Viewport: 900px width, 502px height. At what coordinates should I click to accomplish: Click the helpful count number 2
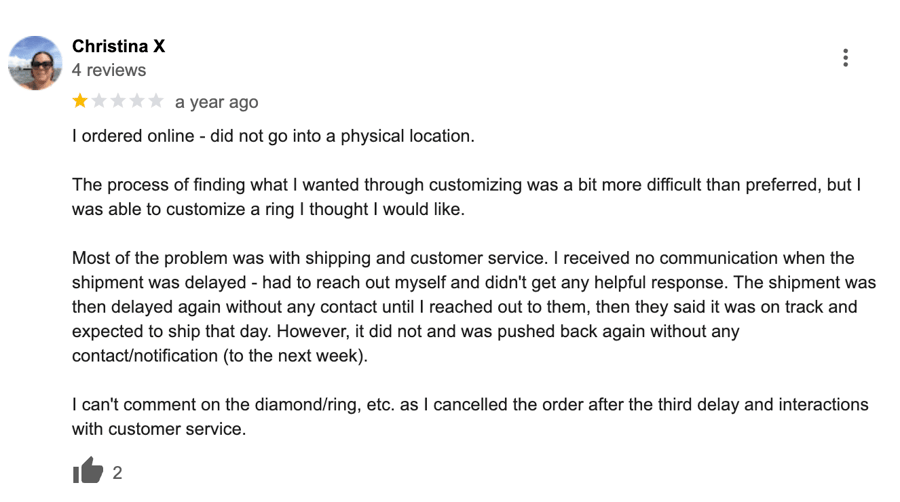[x=117, y=473]
